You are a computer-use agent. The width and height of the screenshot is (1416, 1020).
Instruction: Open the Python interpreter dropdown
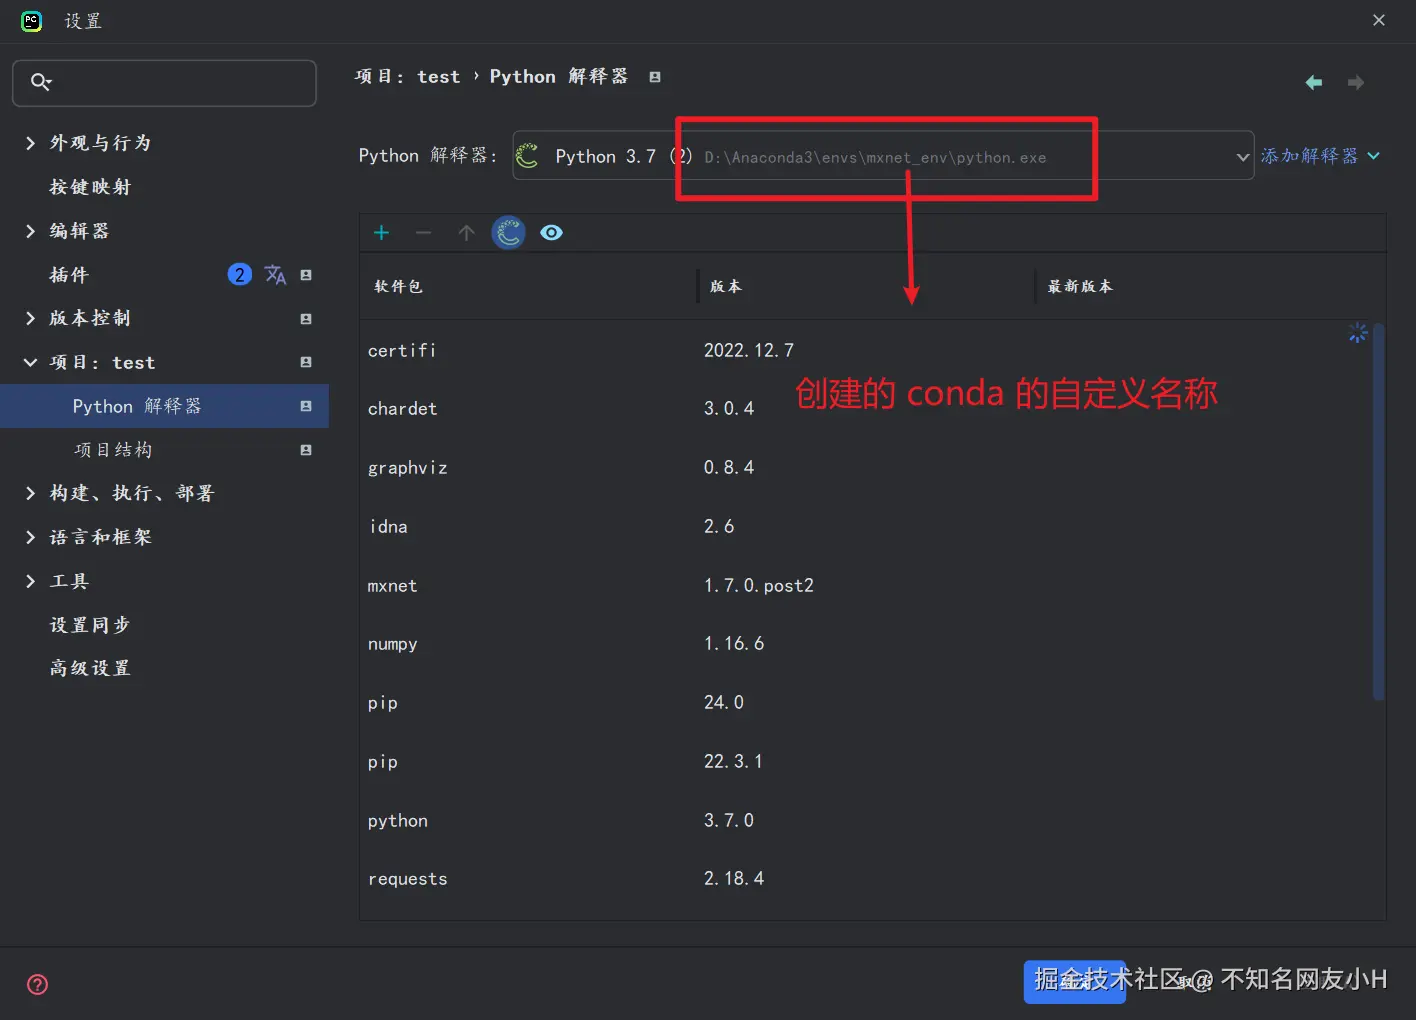[1242, 157]
